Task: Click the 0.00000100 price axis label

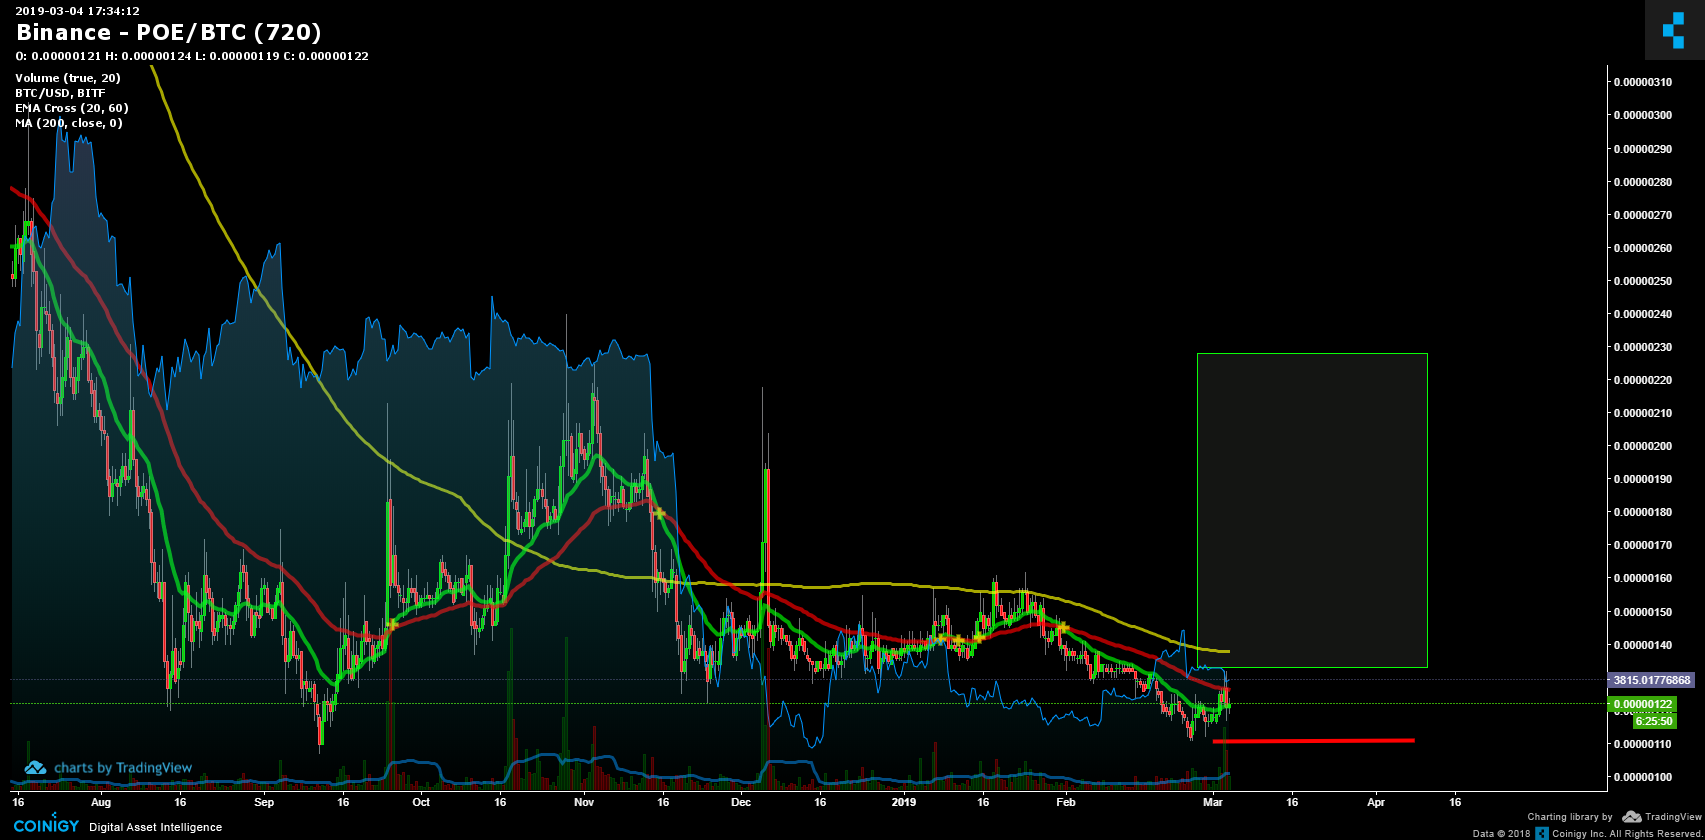Action: point(1642,777)
